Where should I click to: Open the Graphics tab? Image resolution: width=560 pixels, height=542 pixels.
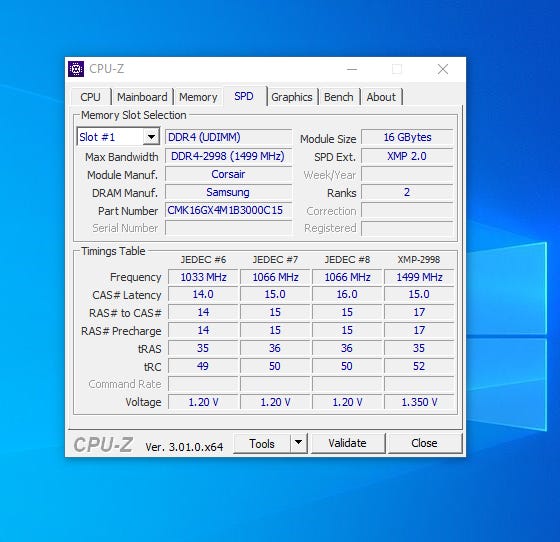pyautogui.click(x=292, y=97)
